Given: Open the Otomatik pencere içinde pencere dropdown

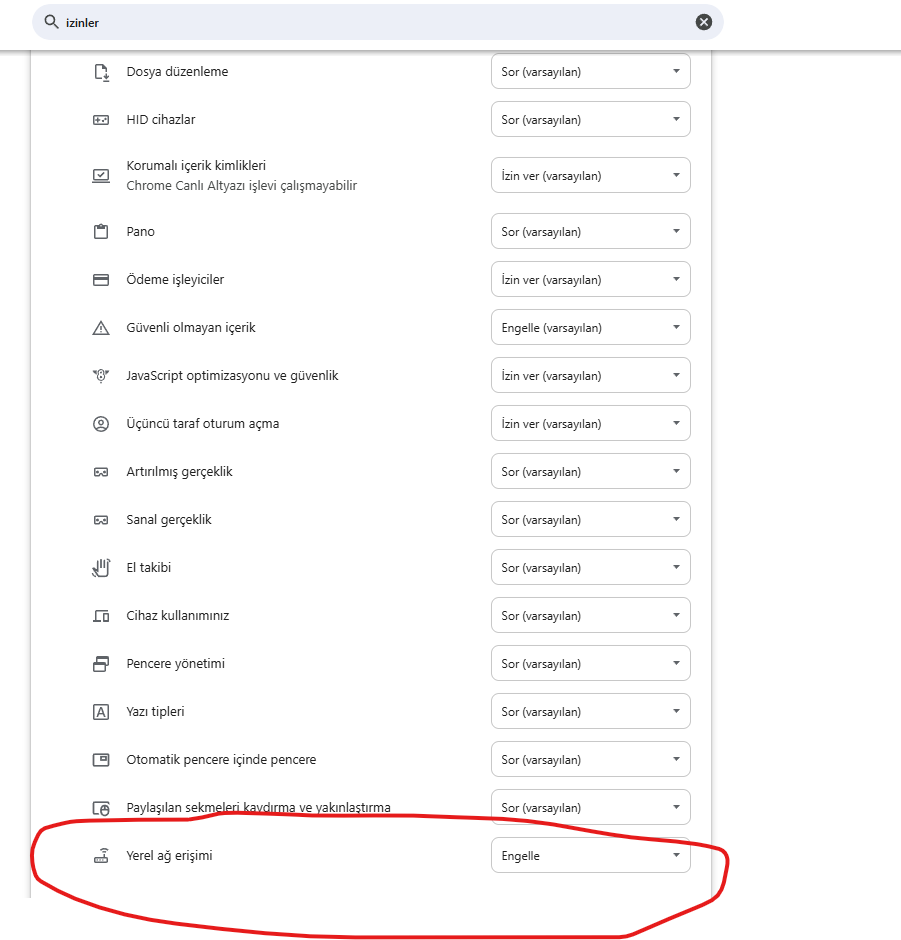Looking at the screenshot, I should click(x=590, y=760).
